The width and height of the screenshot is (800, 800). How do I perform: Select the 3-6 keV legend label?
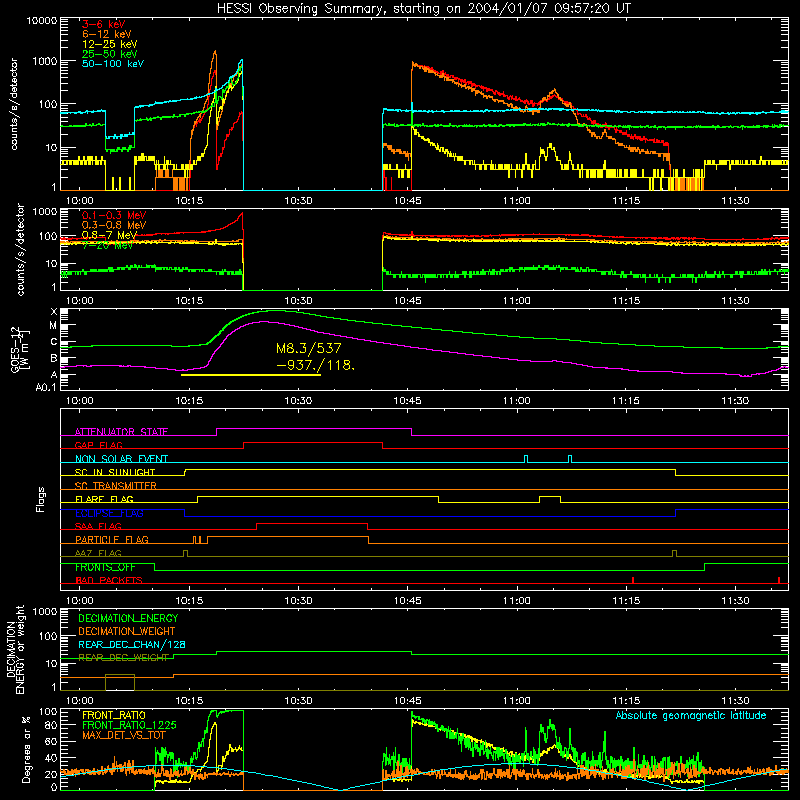pos(104,24)
